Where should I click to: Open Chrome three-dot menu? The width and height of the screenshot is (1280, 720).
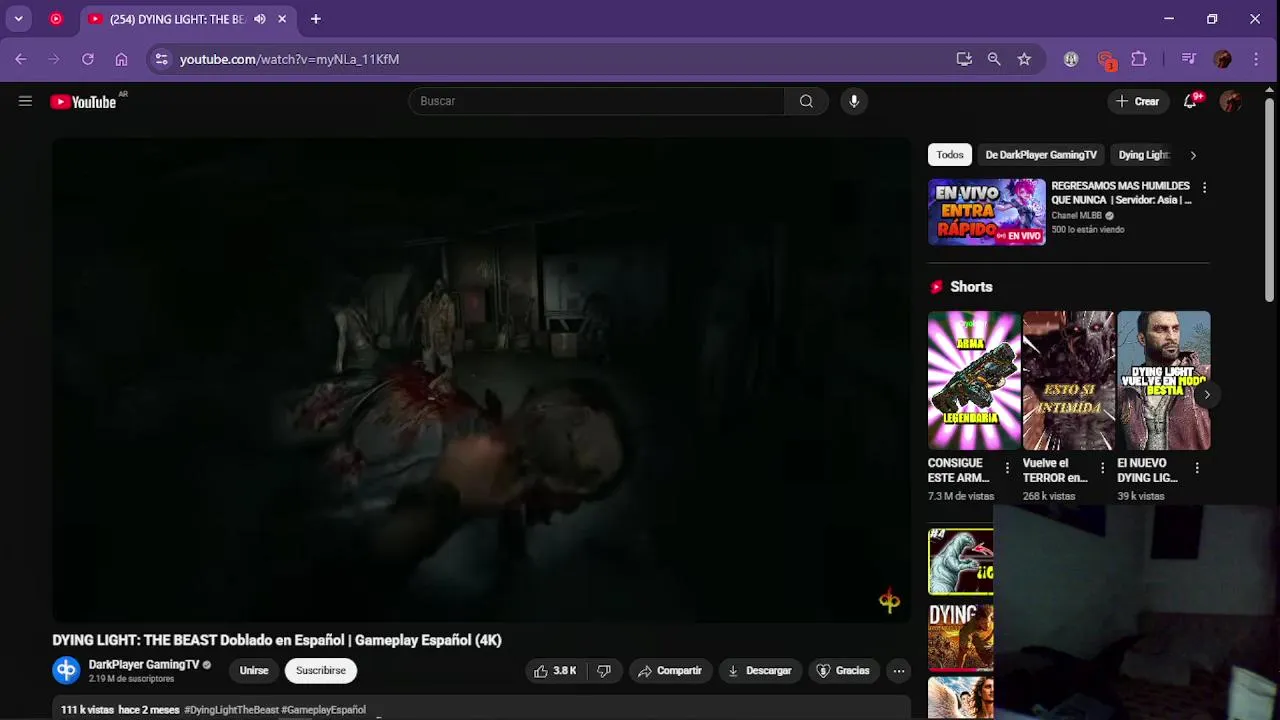pyautogui.click(x=1255, y=59)
